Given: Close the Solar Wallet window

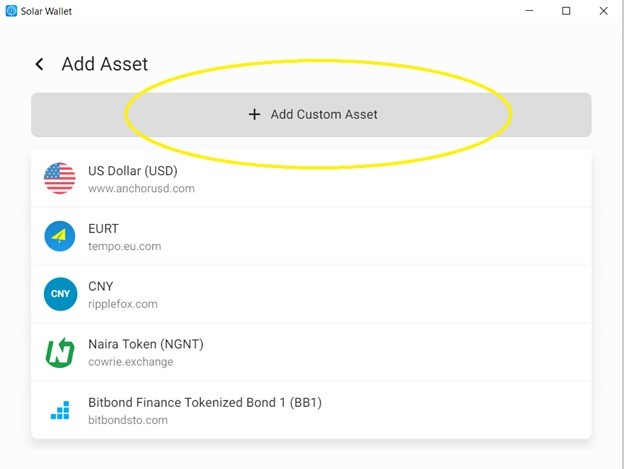Looking at the screenshot, I should click(x=604, y=11).
